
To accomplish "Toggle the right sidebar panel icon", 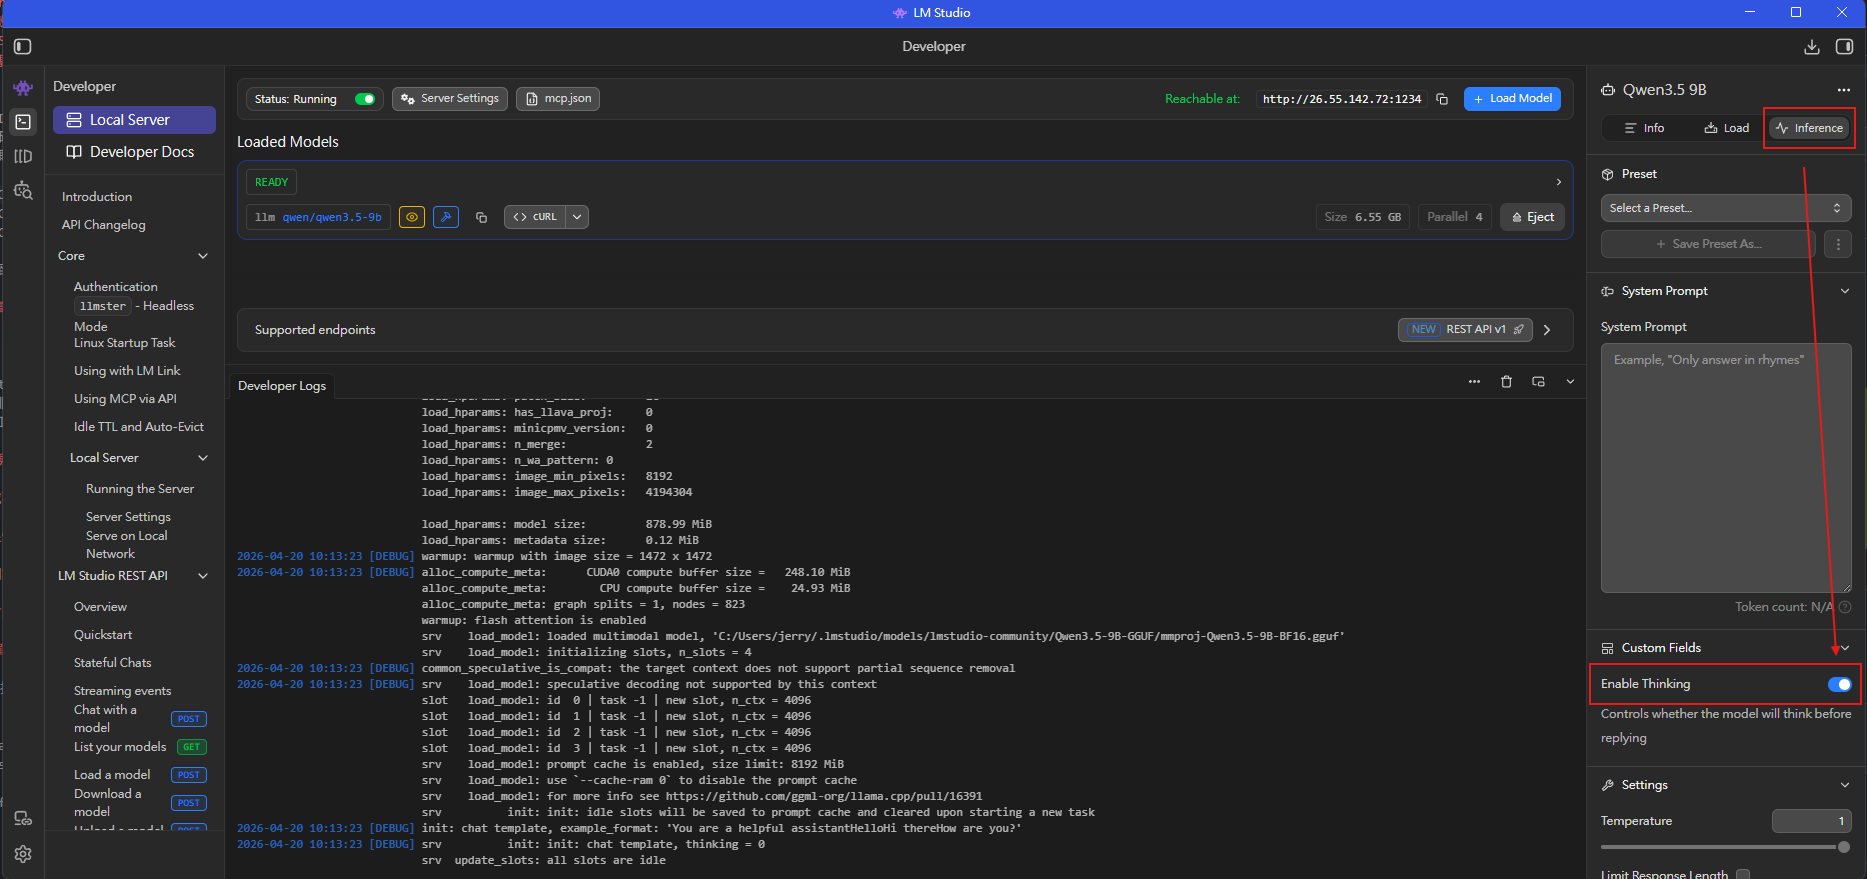I will click(x=1845, y=47).
